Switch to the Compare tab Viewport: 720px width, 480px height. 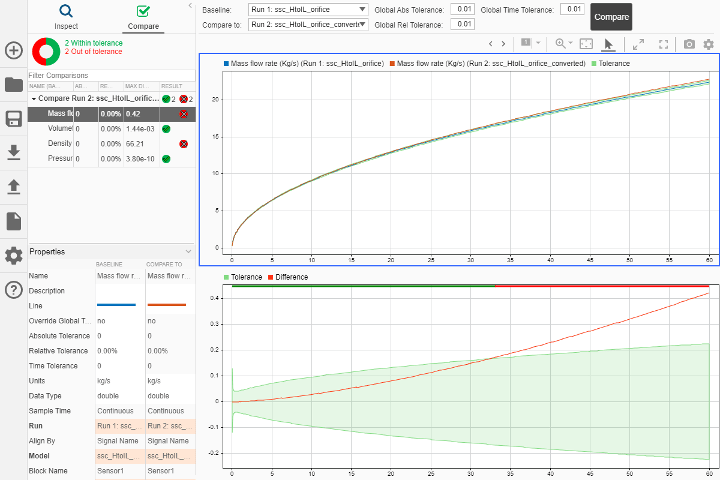143,17
